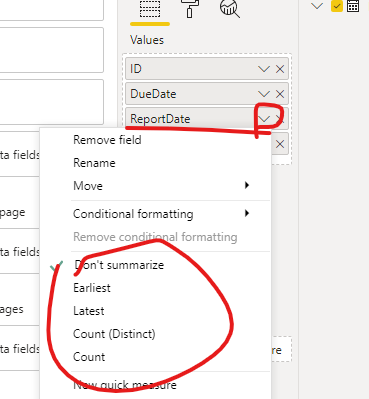Open dropdown arrow for the DueDate field
The height and width of the screenshot is (399, 369).
264,94
